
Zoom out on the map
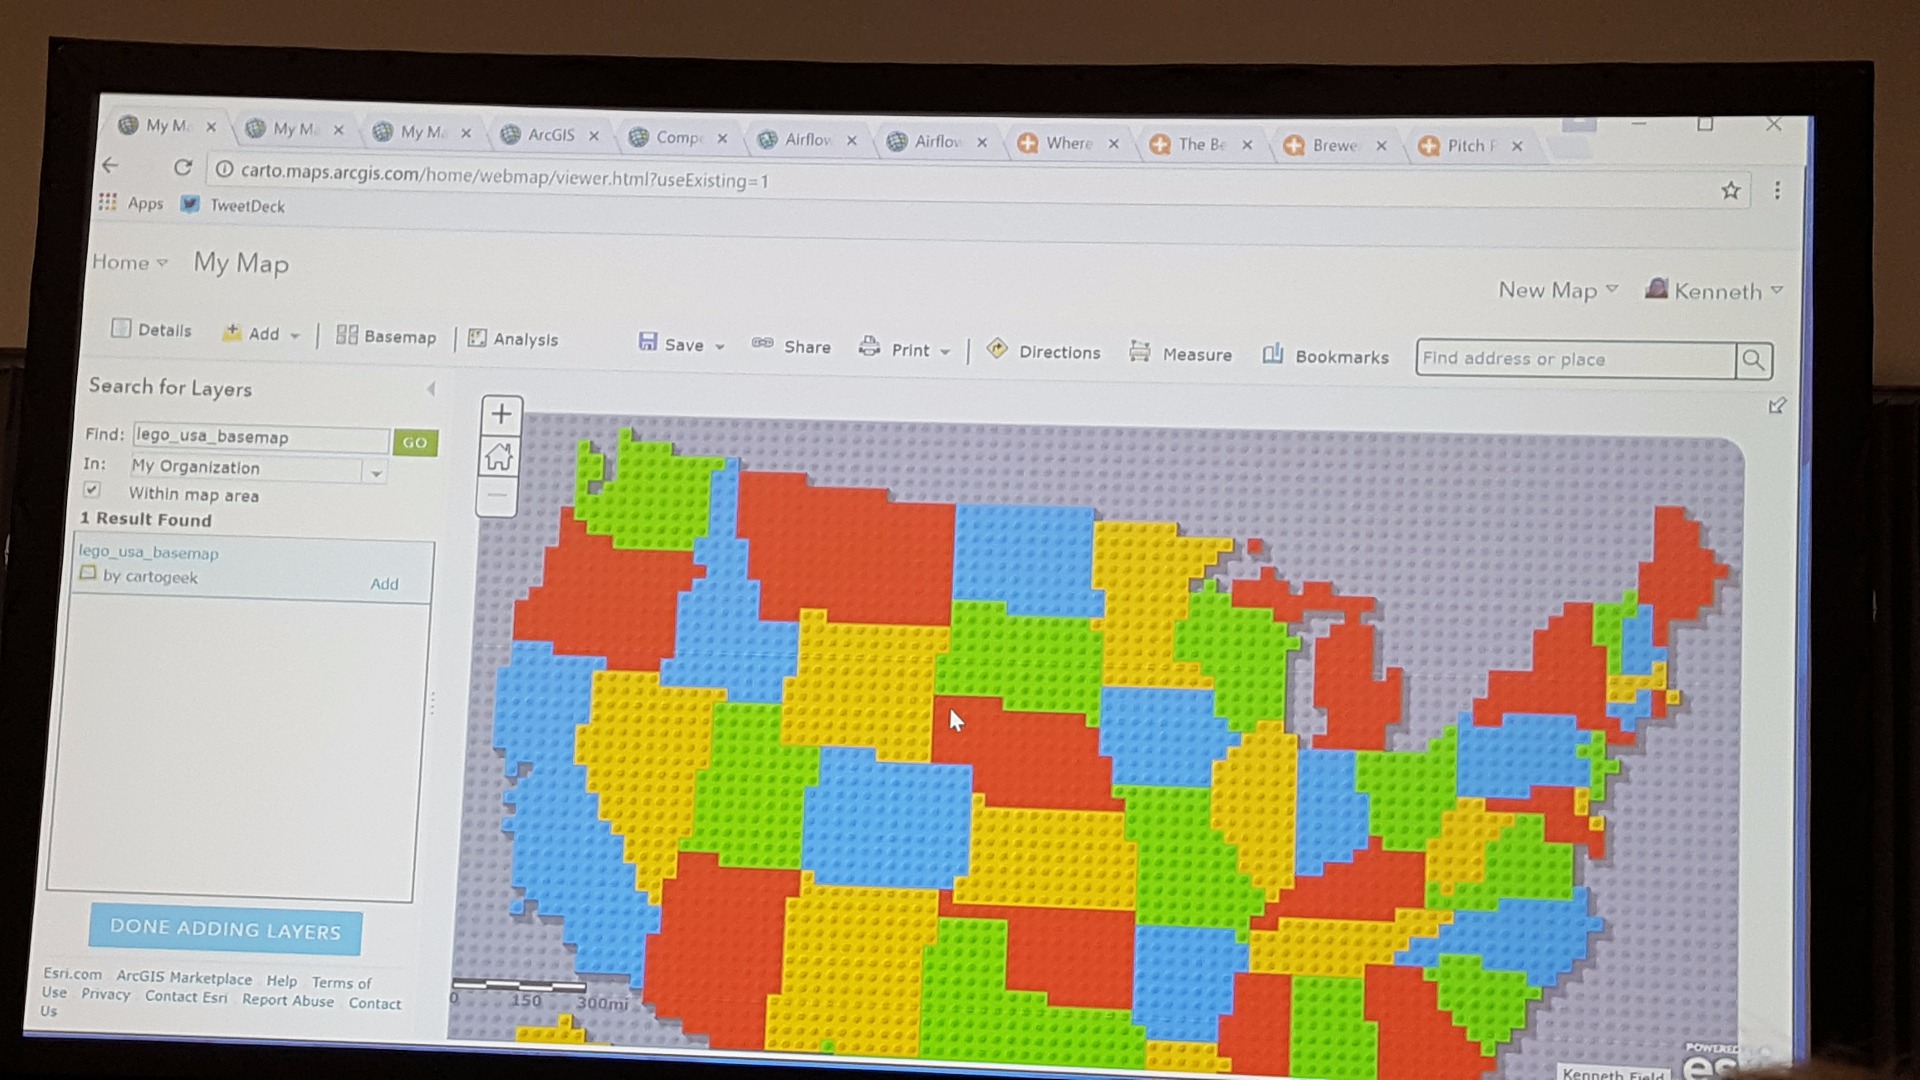(x=498, y=496)
